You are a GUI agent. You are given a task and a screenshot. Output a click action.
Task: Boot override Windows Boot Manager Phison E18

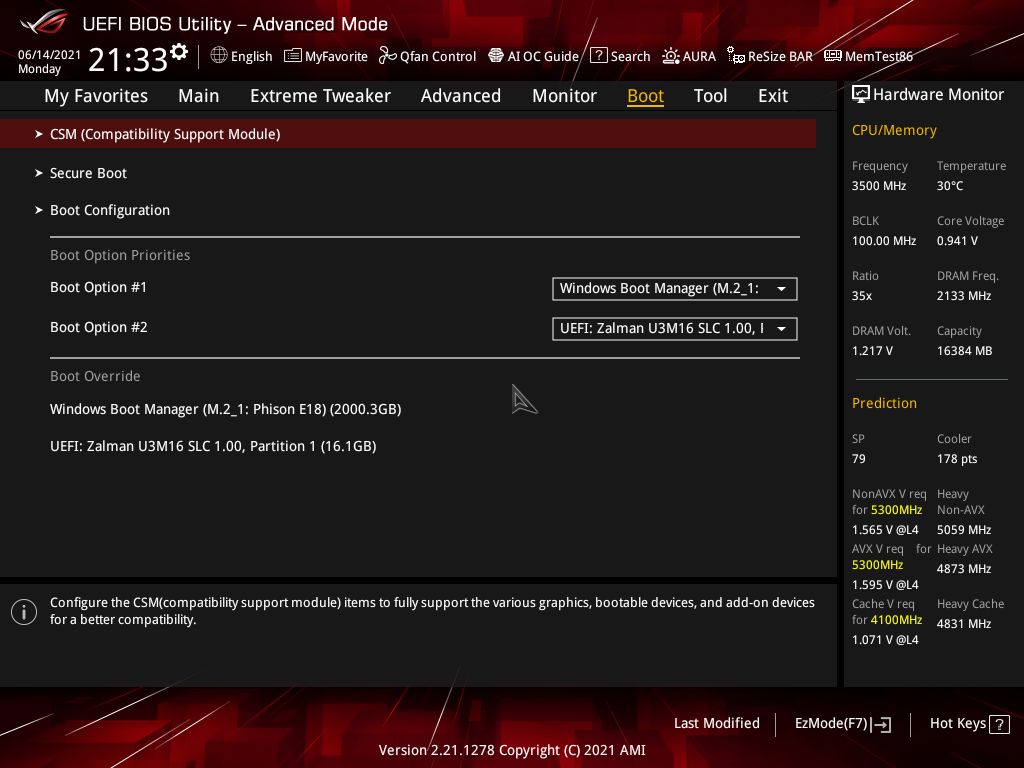[x=225, y=409]
